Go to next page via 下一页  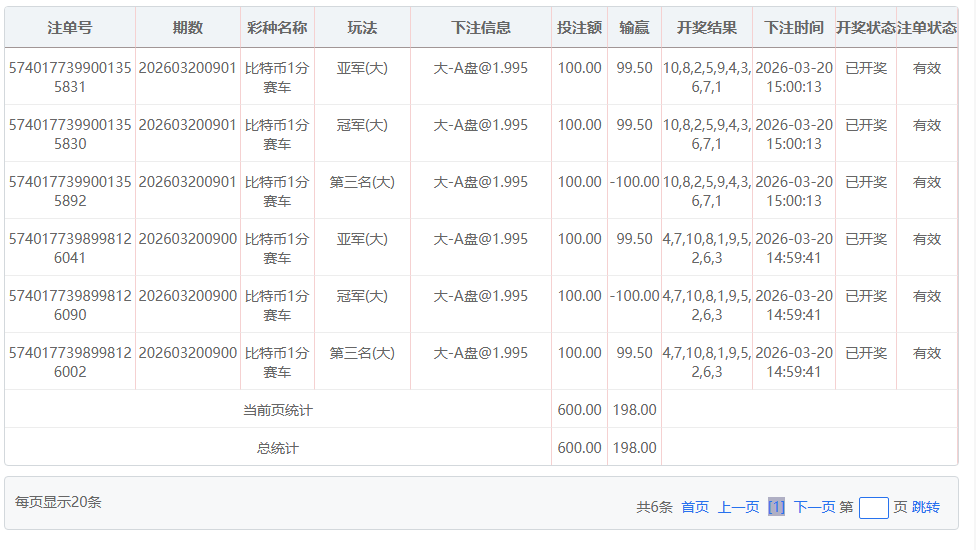coord(814,507)
